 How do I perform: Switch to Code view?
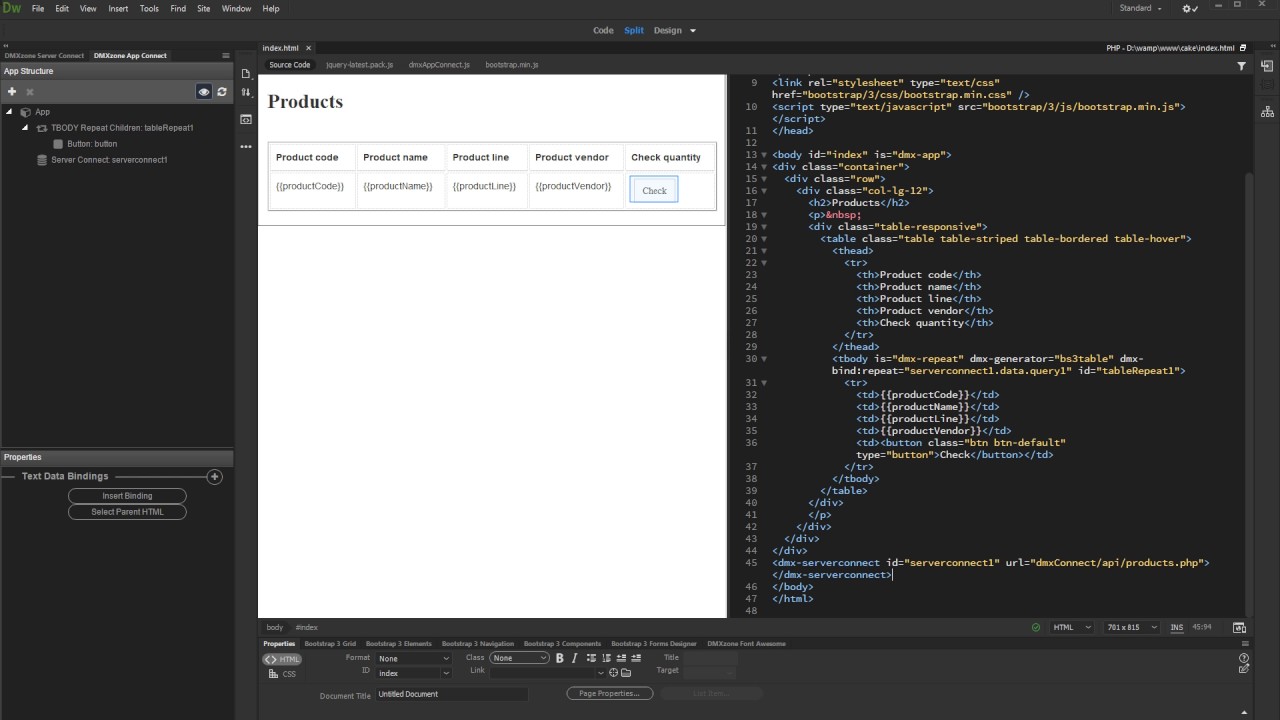coord(603,31)
